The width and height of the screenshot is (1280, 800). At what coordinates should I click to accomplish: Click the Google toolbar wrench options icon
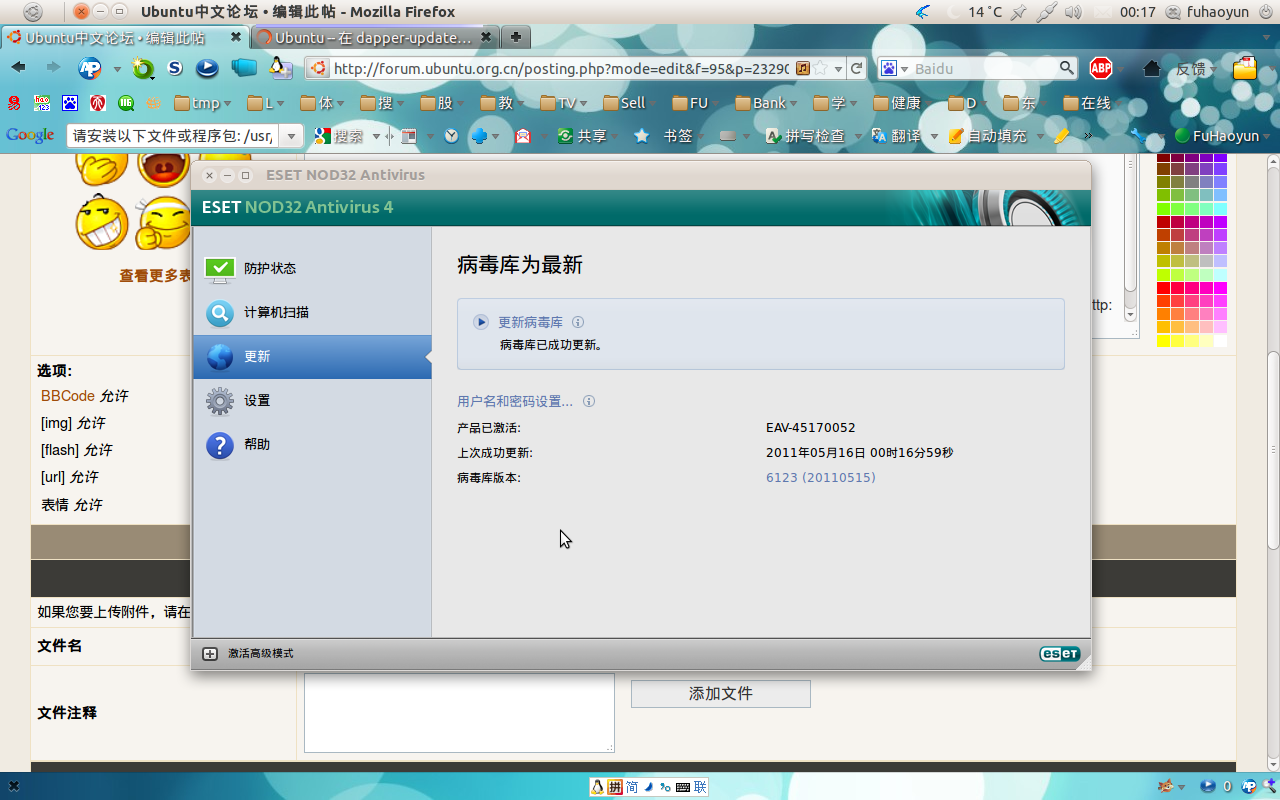point(1138,135)
